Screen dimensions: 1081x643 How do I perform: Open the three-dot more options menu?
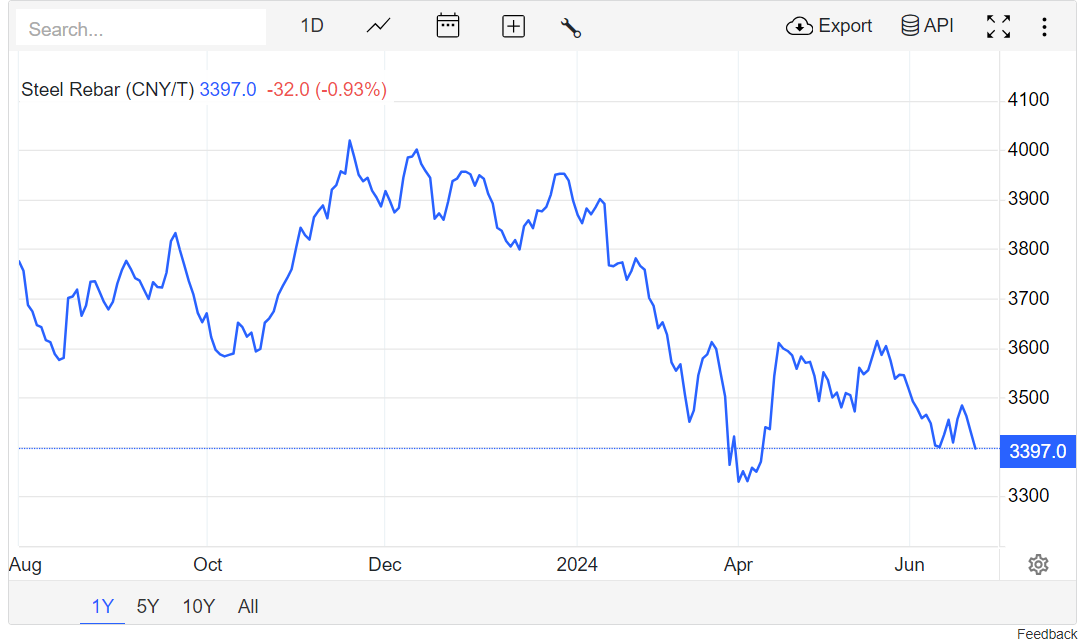(1044, 27)
